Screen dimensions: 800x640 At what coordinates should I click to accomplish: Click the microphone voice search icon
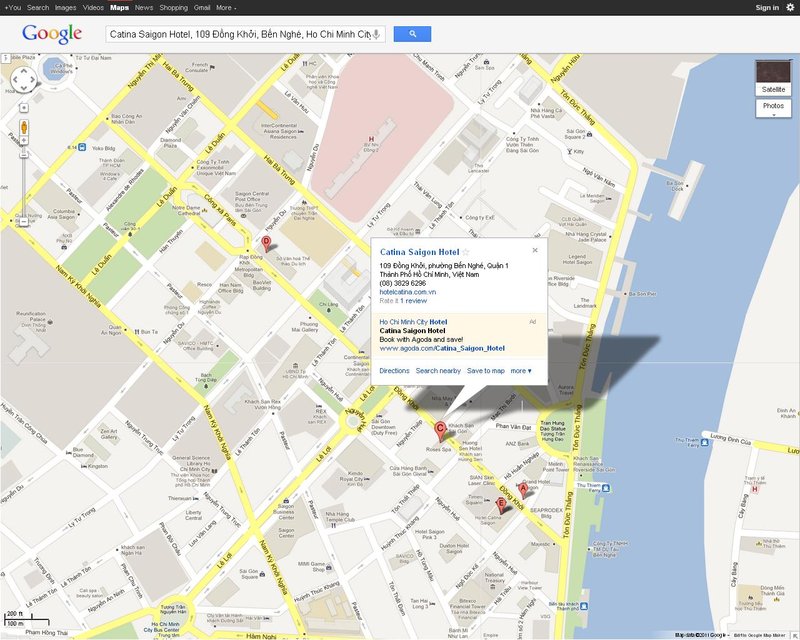[377, 34]
